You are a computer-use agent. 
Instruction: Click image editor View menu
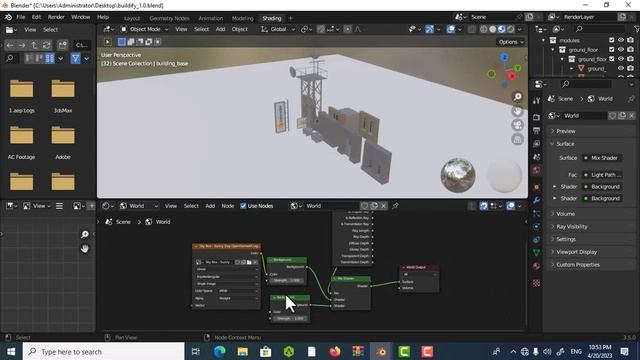pyautogui.click(x=39, y=206)
